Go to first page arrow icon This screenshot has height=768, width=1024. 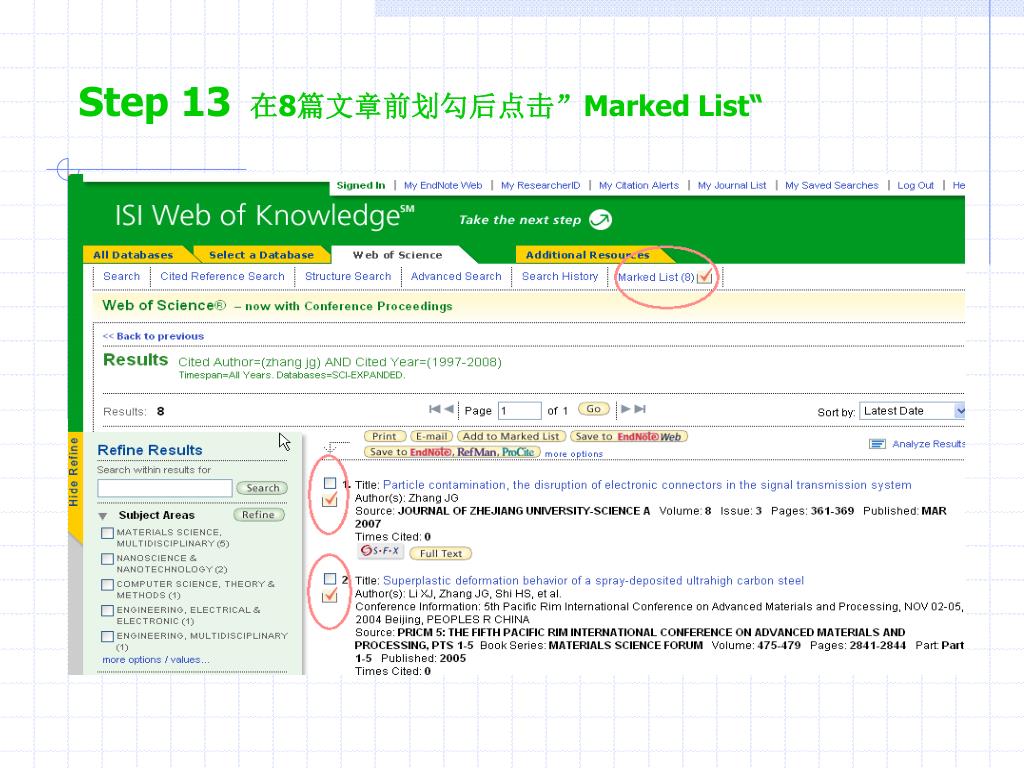click(434, 409)
